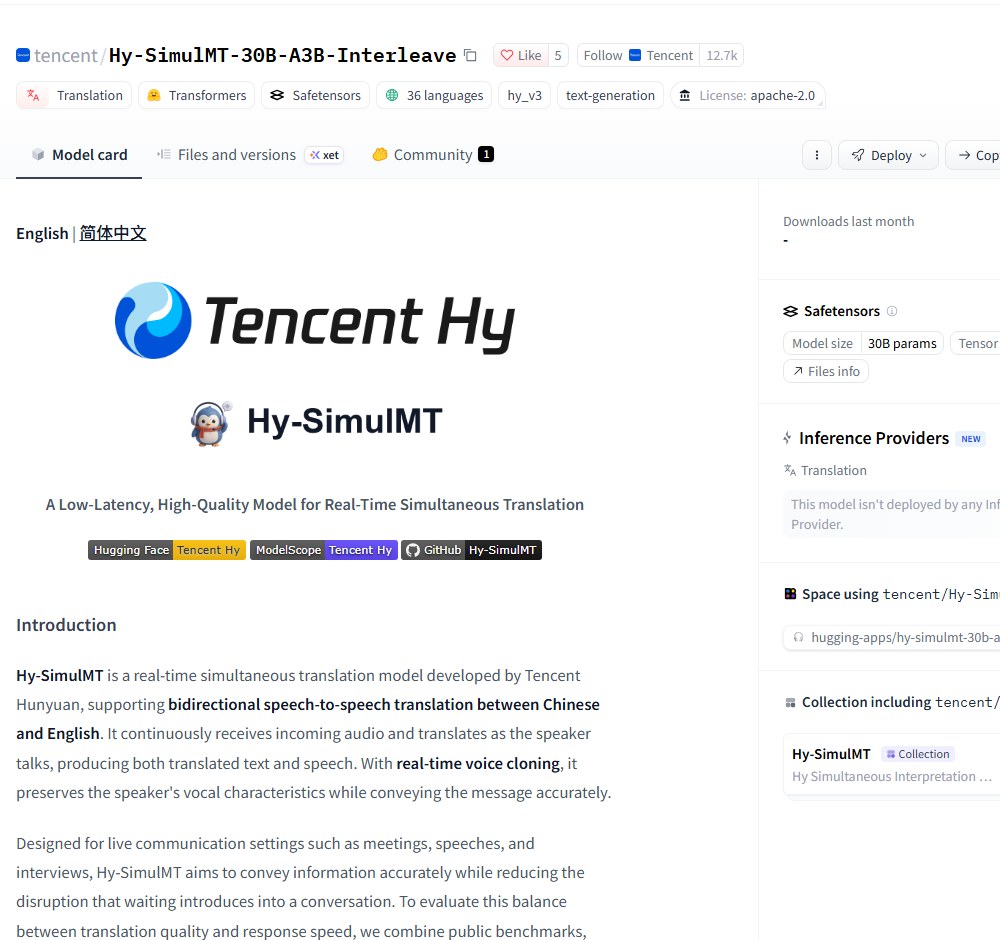Image resolution: width=1000 pixels, height=940 pixels.
Task: Click the Tencent Hy logo image
Action: (x=315, y=321)
